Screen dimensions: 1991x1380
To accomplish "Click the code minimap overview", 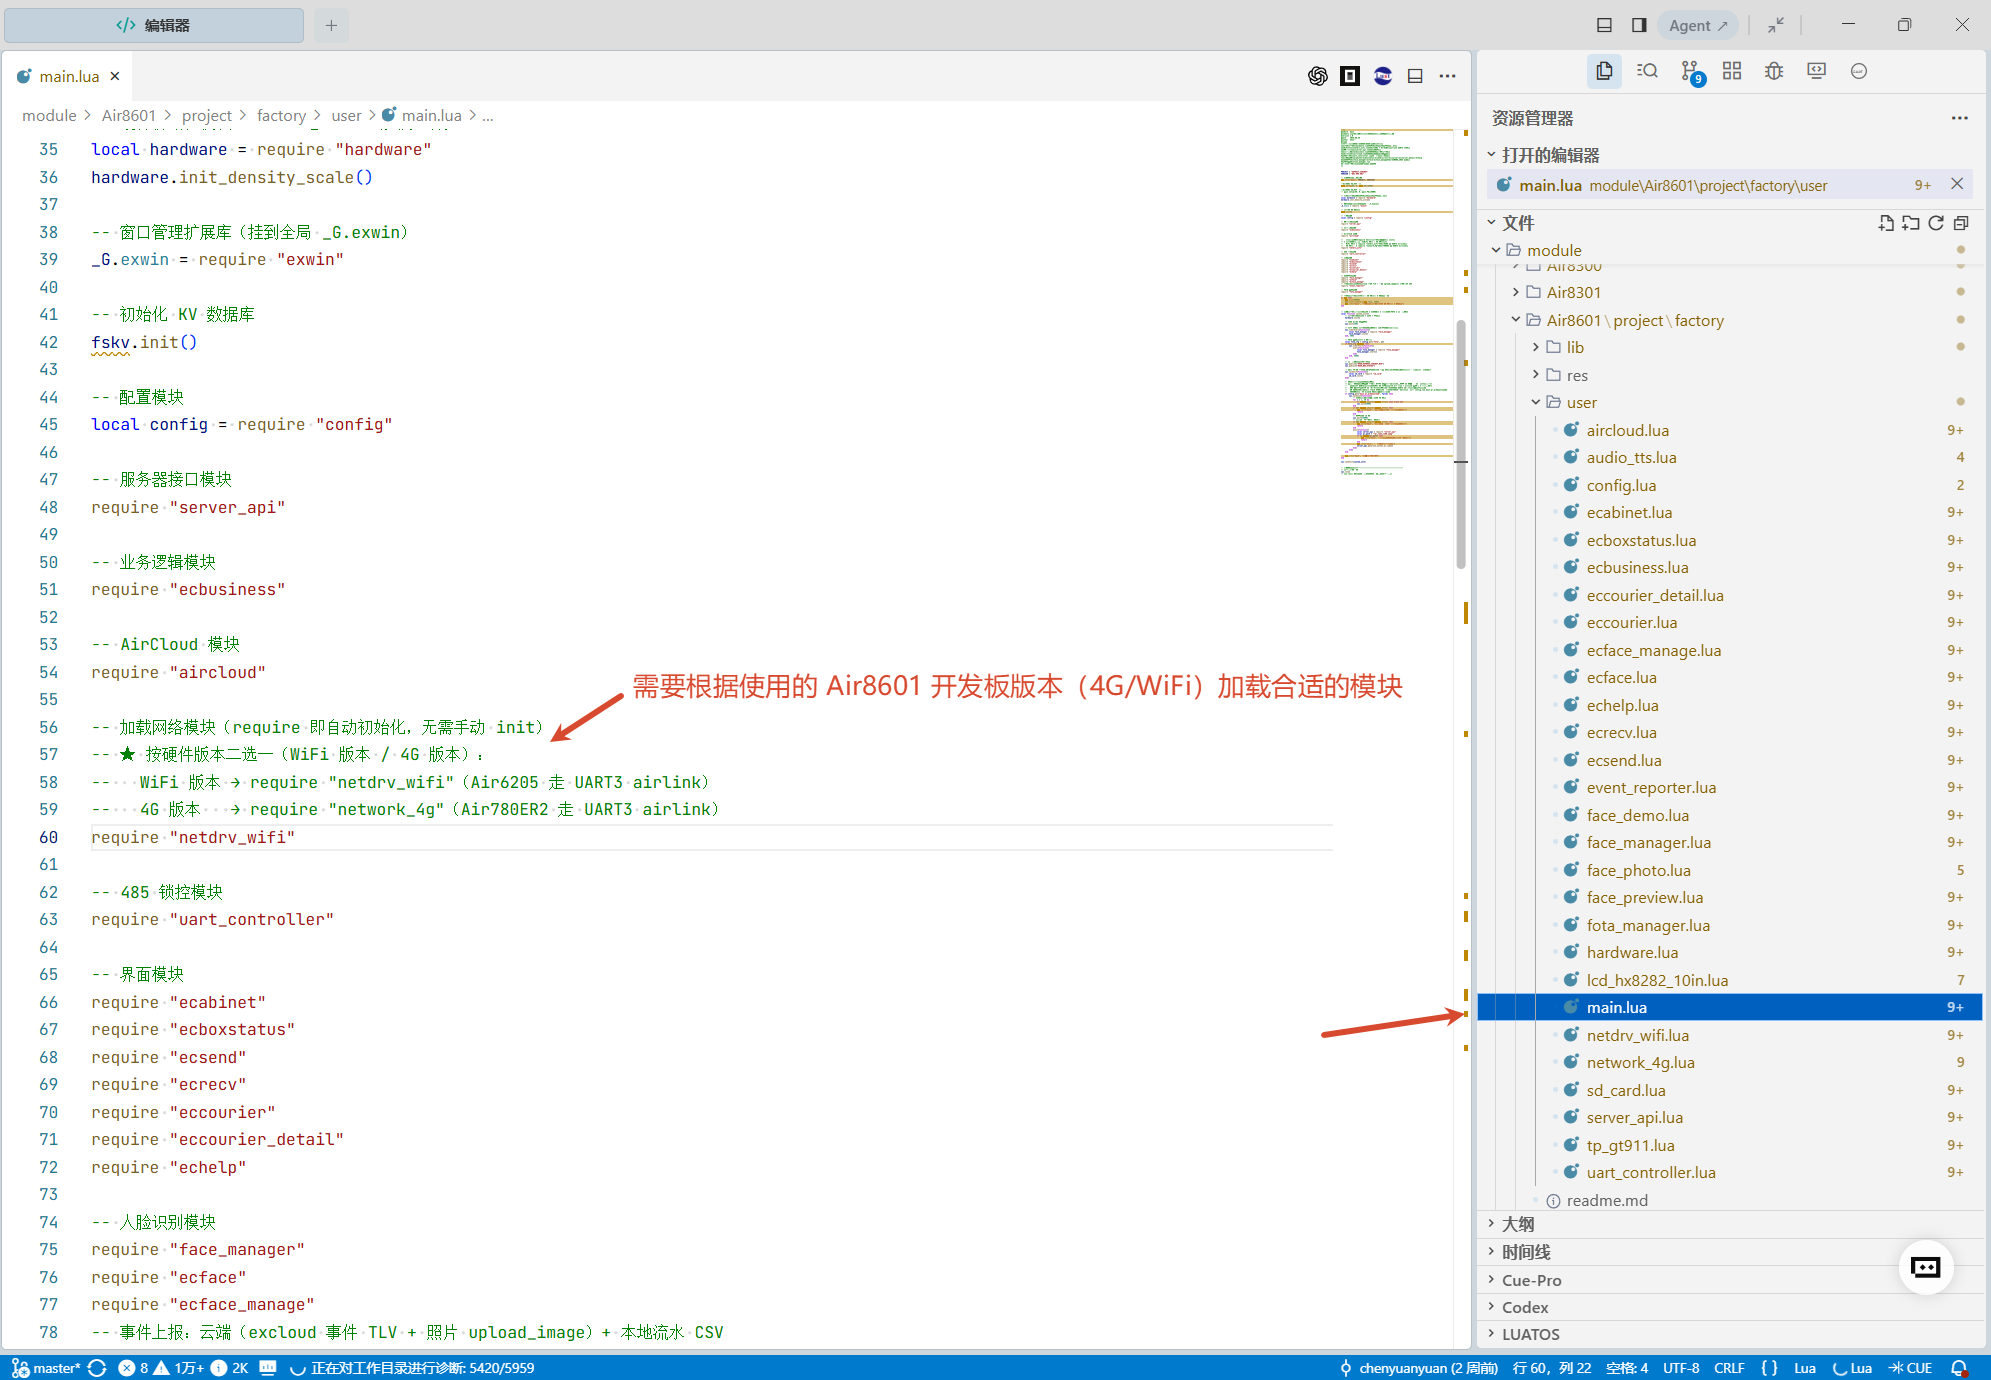I will point(1396,302).
